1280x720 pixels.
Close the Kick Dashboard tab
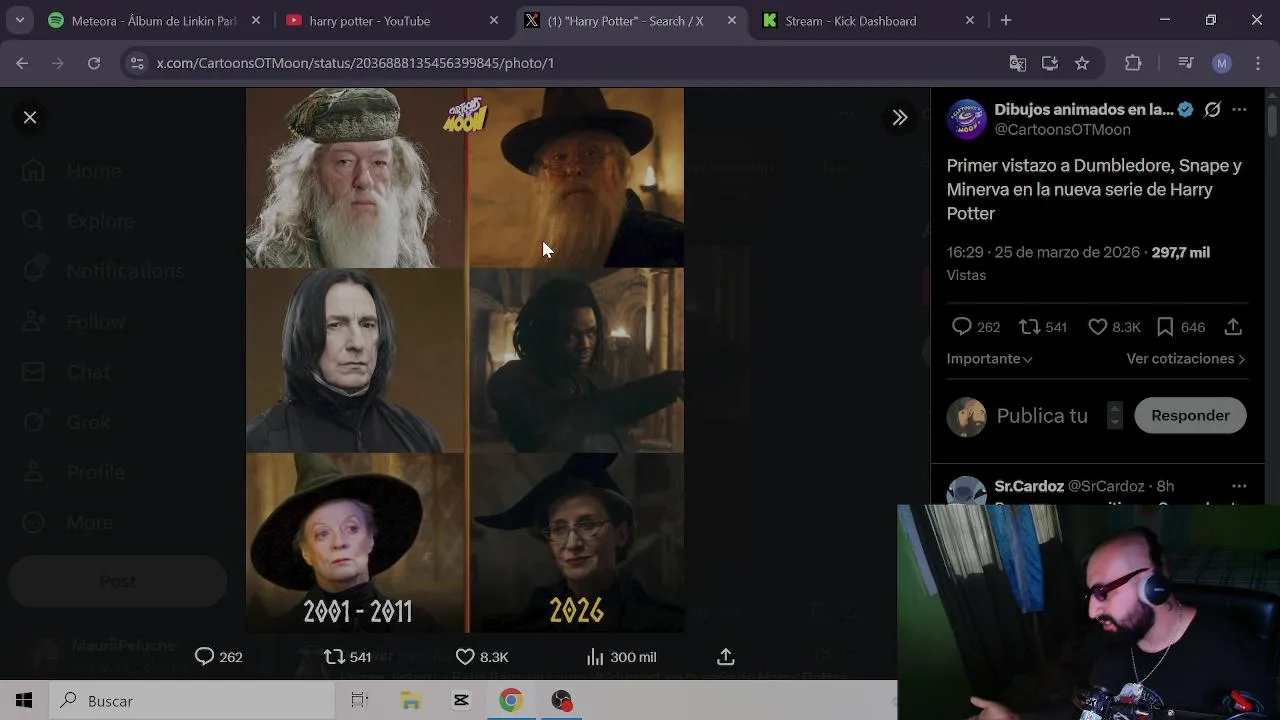[969, 20]
